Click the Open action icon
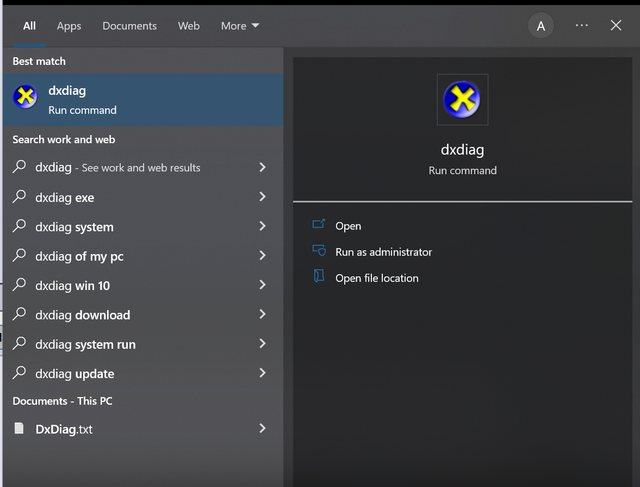 coord(319,224)
